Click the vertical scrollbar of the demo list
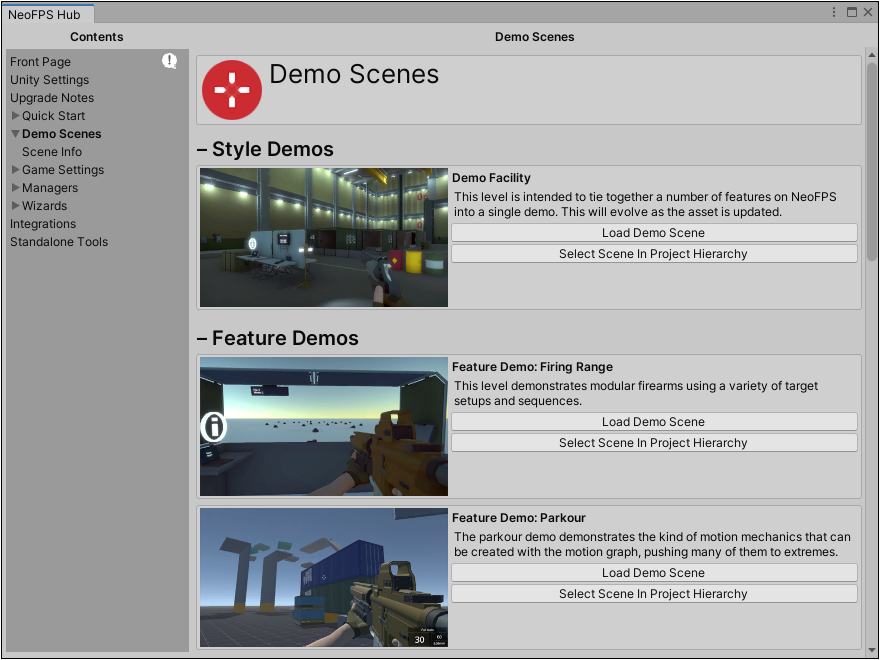Viewport: 880px width, 660px height. point(871,160)
